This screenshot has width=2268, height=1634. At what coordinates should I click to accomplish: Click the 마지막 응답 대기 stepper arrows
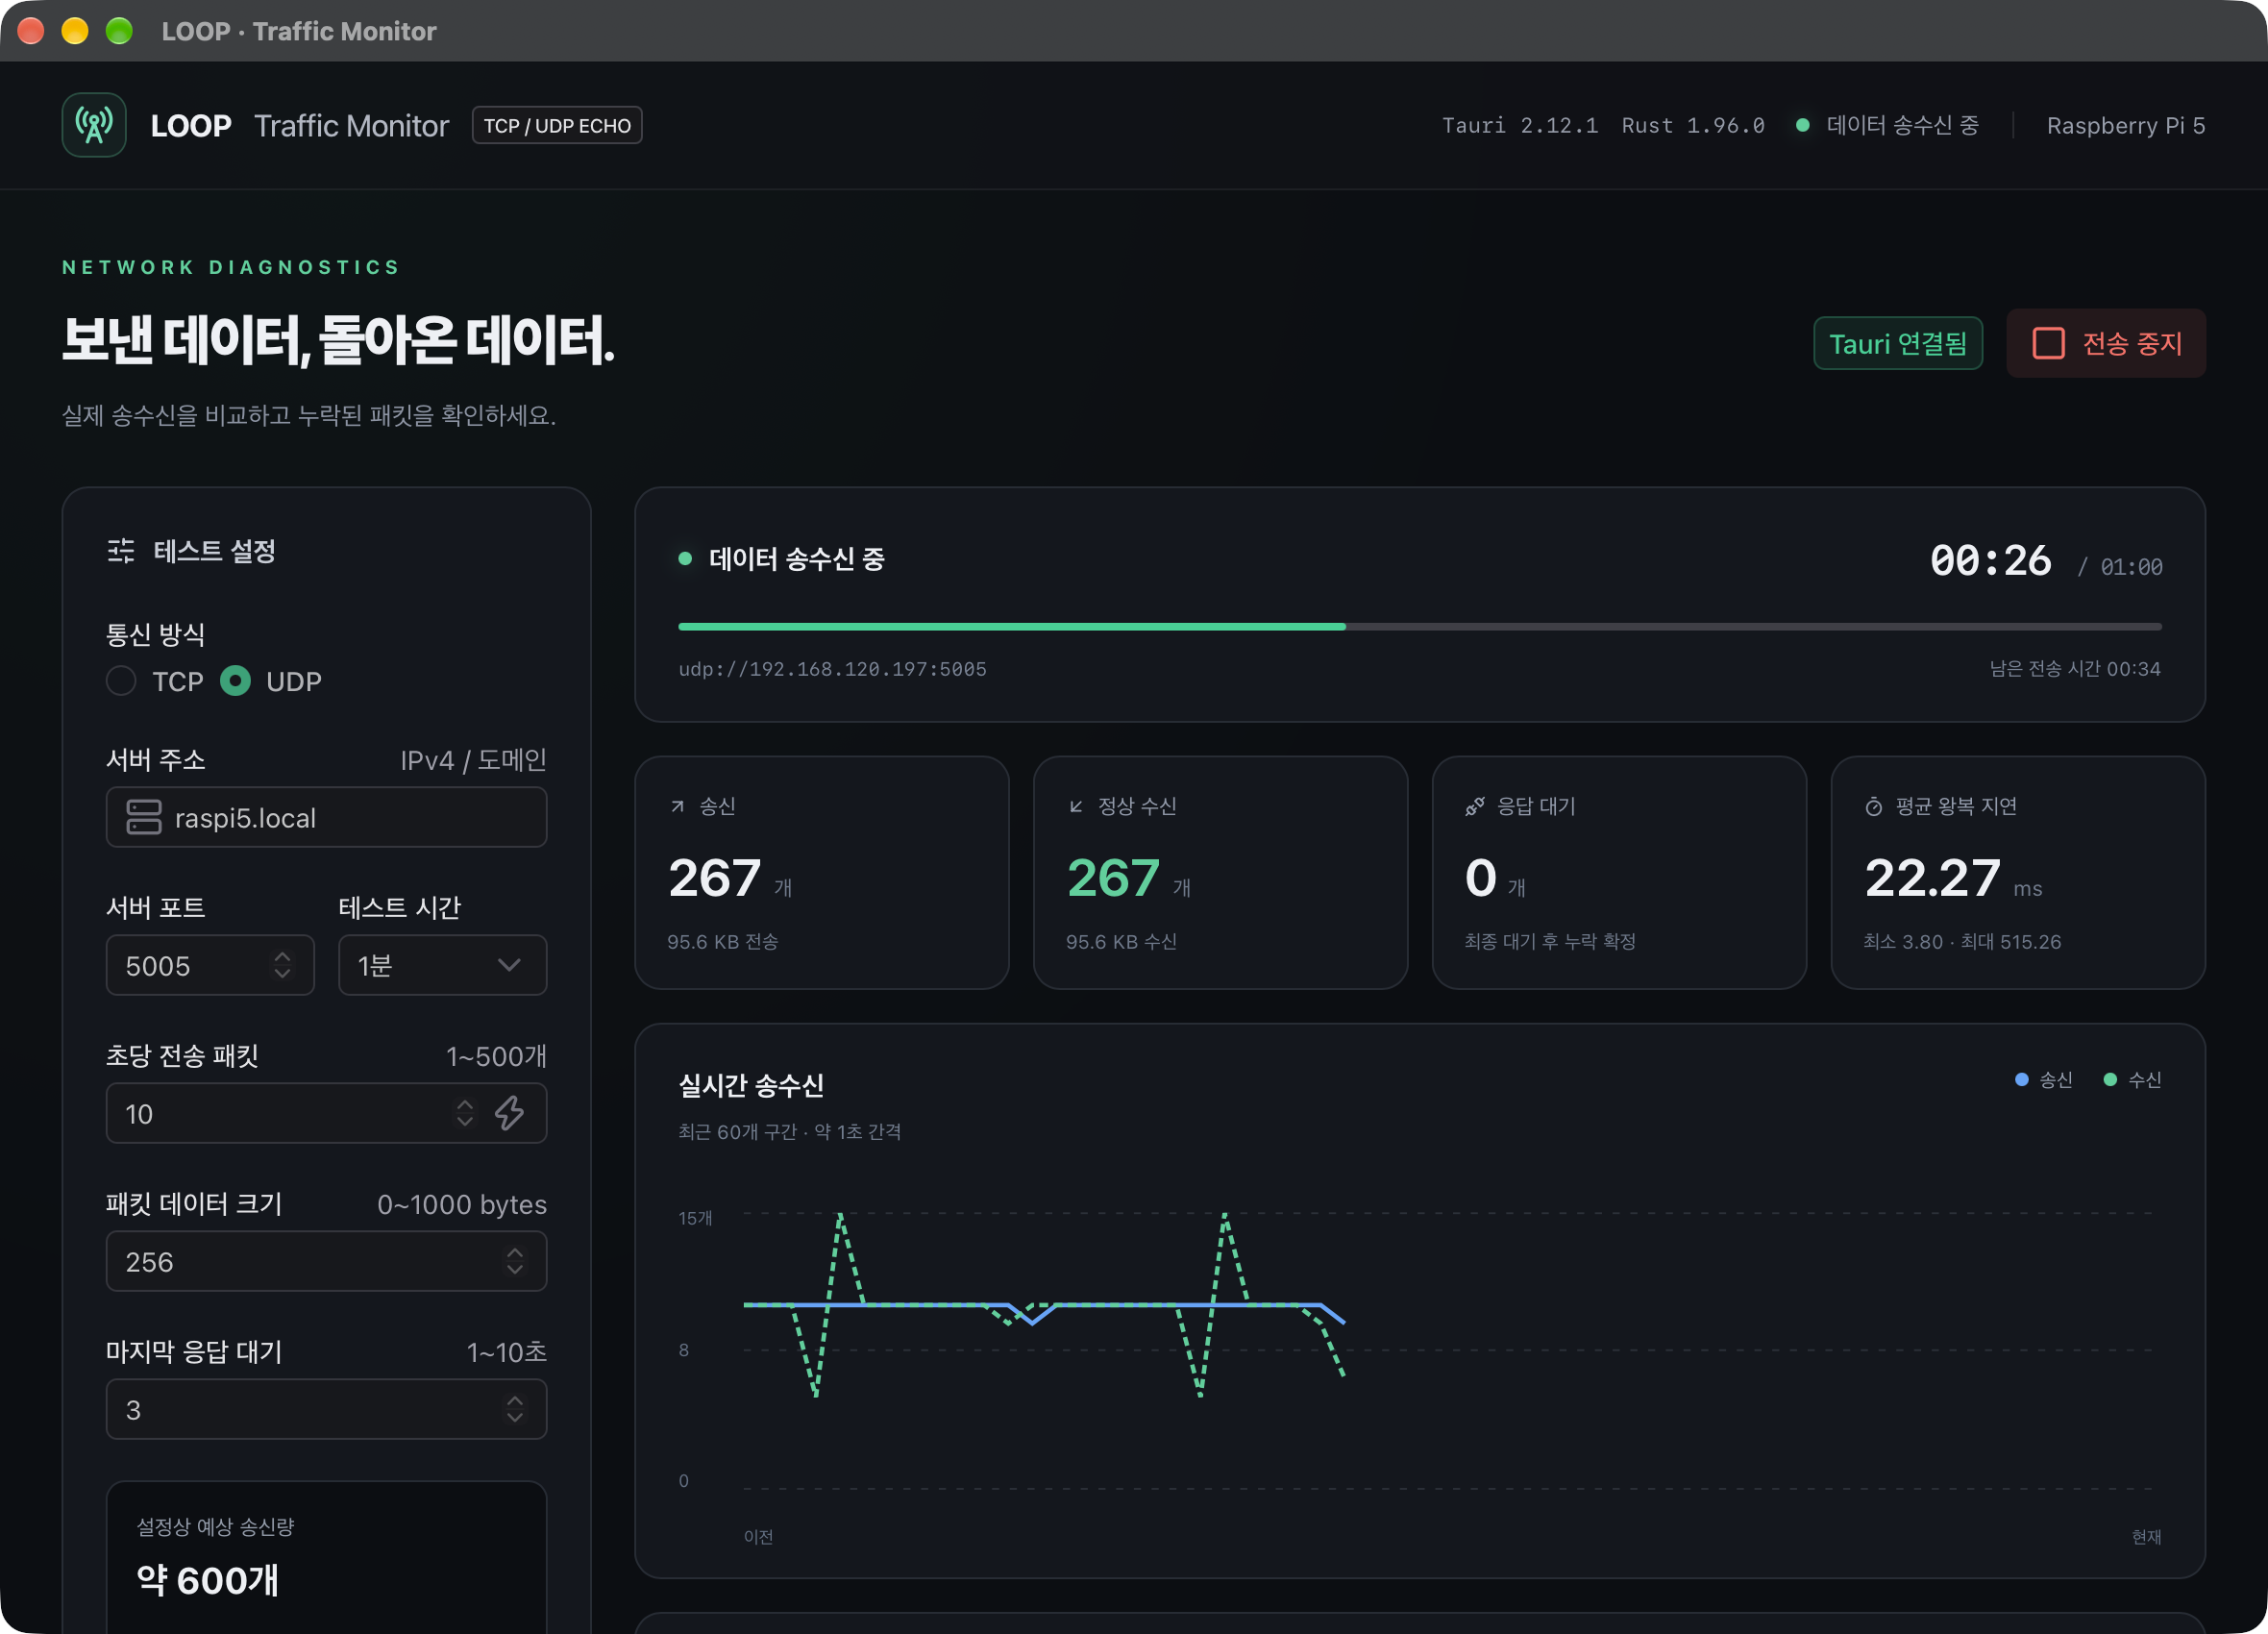pyautogui.click(x=515, y=1409)
